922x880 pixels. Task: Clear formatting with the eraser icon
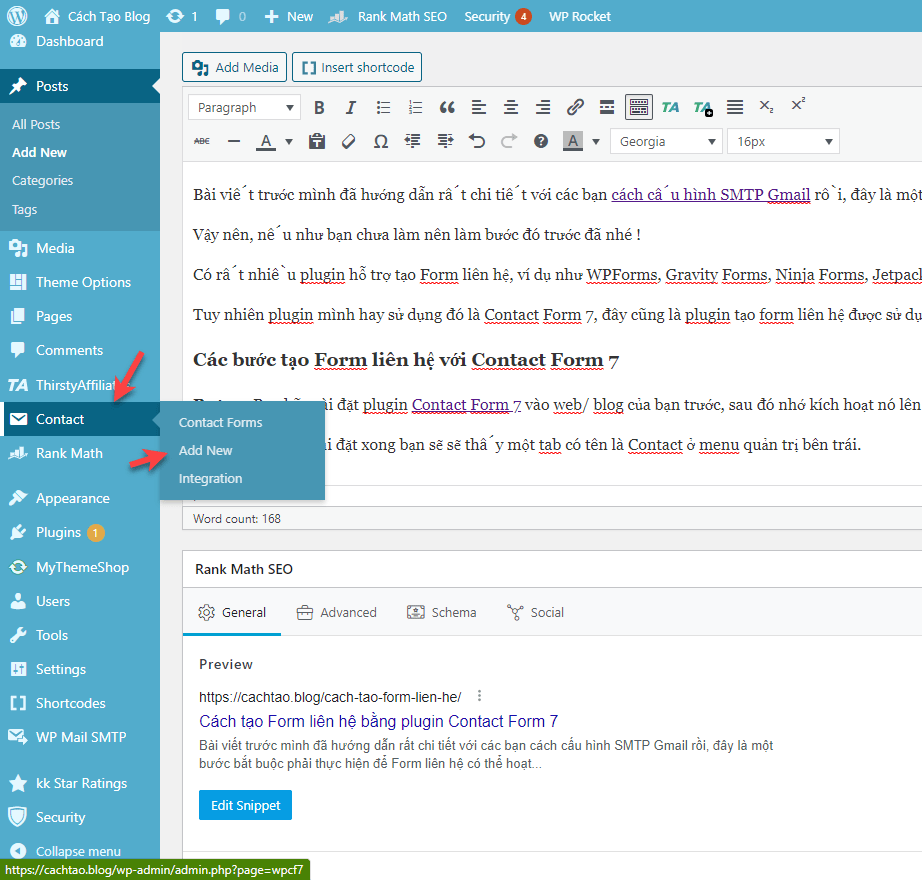point(349,142)
